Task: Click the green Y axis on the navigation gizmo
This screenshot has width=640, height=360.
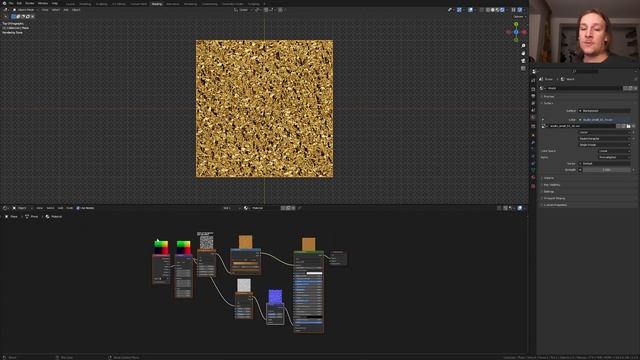Action: coord(516,24)
